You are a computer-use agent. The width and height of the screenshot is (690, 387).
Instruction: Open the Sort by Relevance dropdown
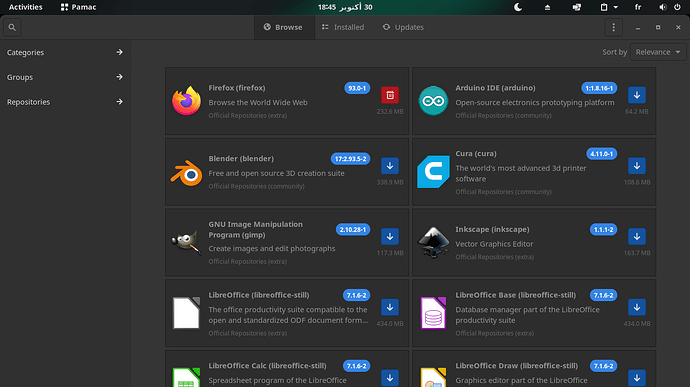click(658, 52)
